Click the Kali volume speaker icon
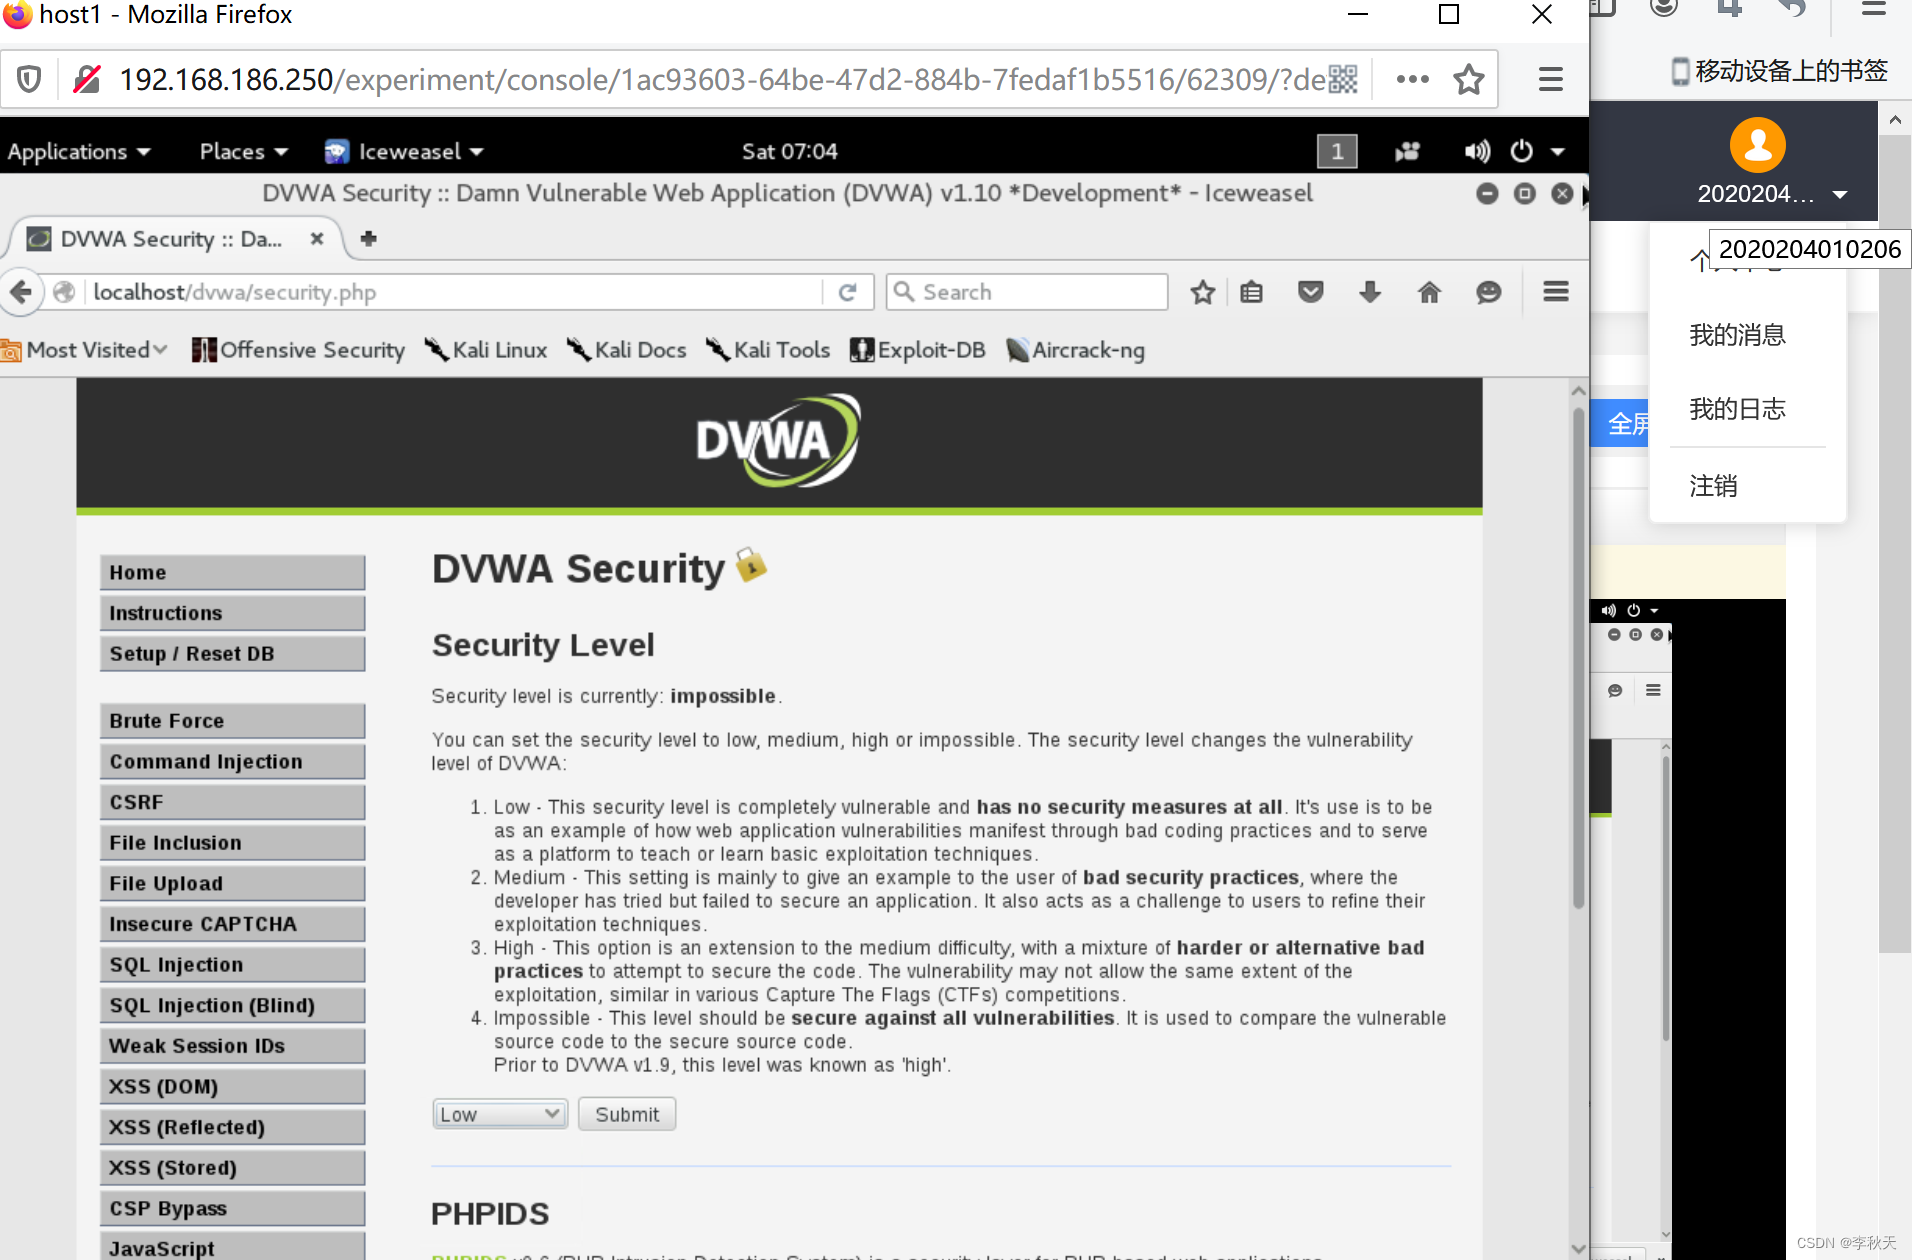Image resolution: width=1912 pixels, height=1260 pixels. 1476,151
